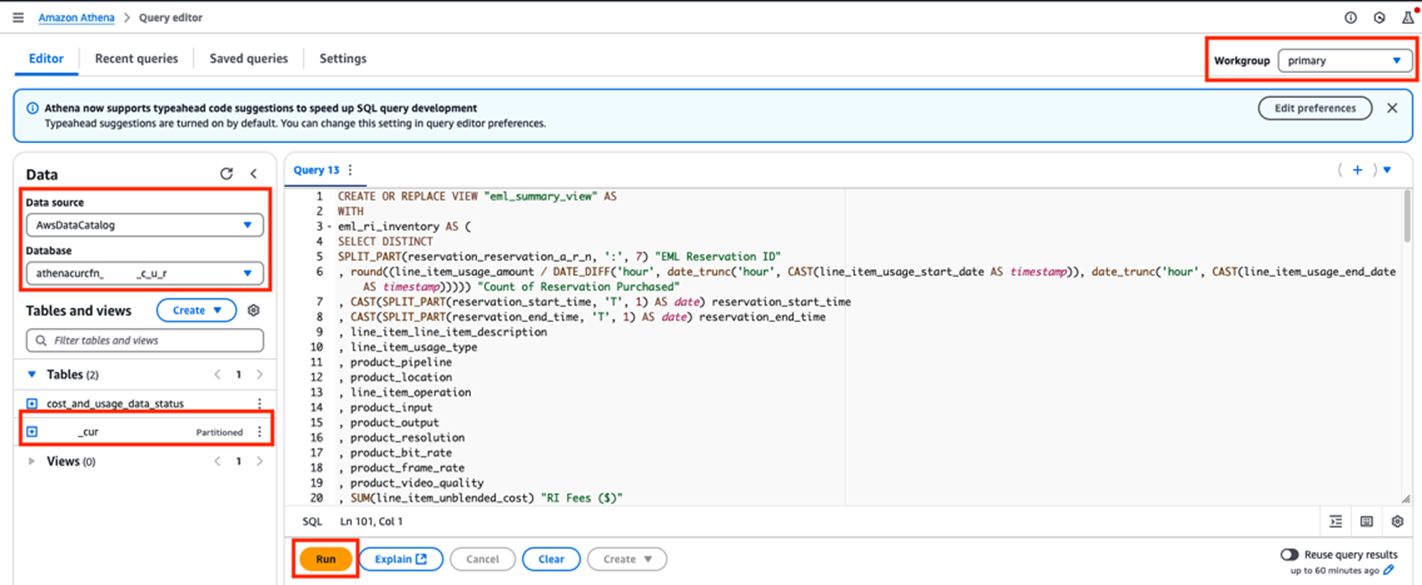Viewport: 1422px width, 585px height.
Task: Open the Workgroup primary dropdown
Action: (1344, 60)
